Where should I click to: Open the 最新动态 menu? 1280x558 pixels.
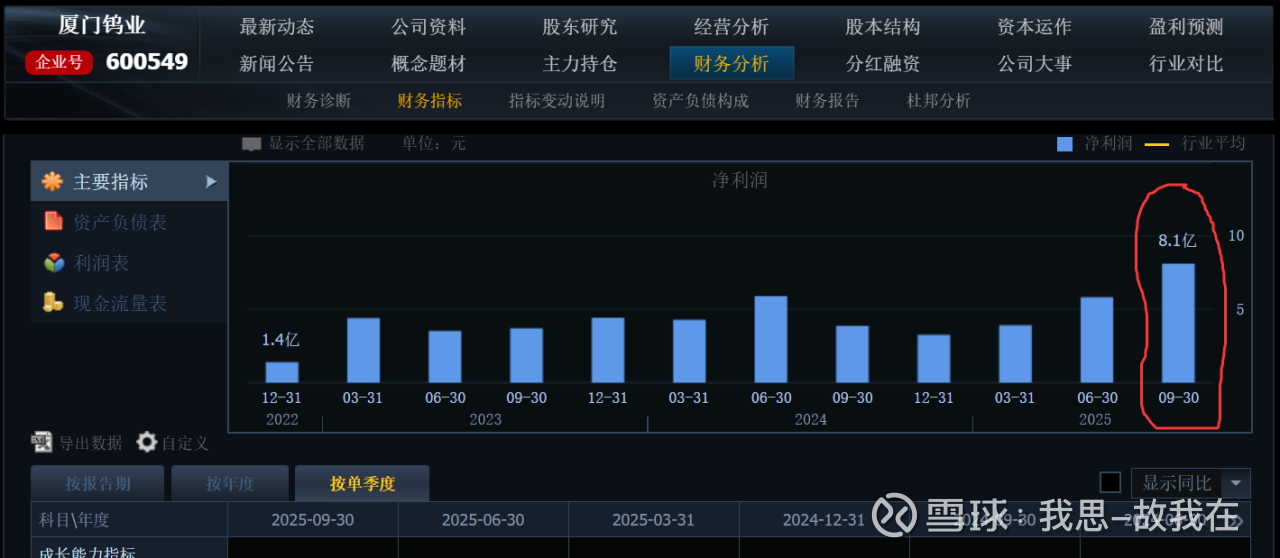click(x=277, y=27)
